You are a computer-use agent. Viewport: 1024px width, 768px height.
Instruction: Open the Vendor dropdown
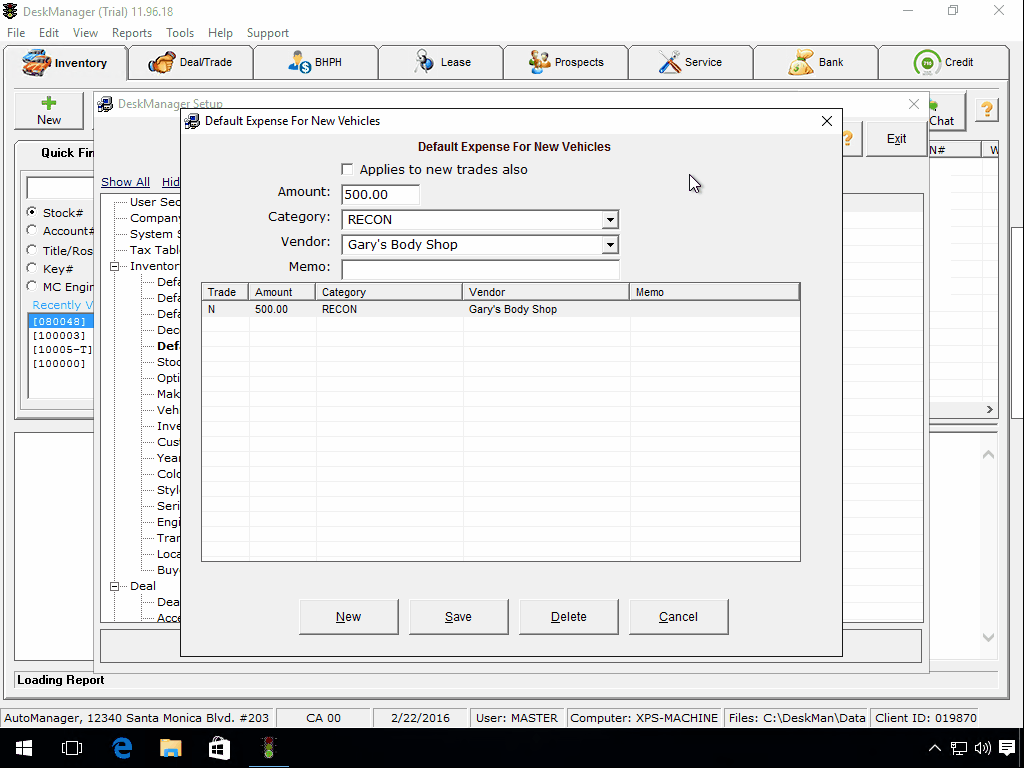(608, 244)
